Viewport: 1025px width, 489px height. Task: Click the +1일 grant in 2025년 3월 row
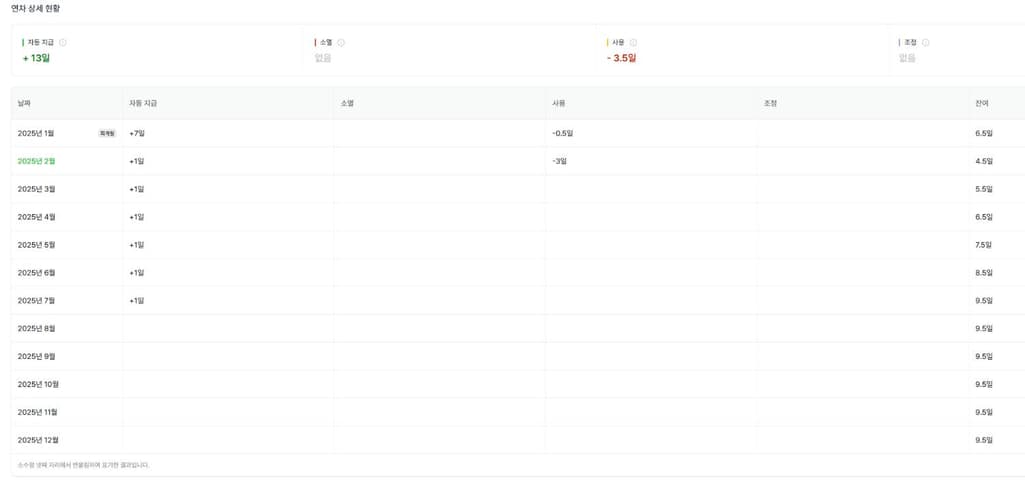[137, 189]
